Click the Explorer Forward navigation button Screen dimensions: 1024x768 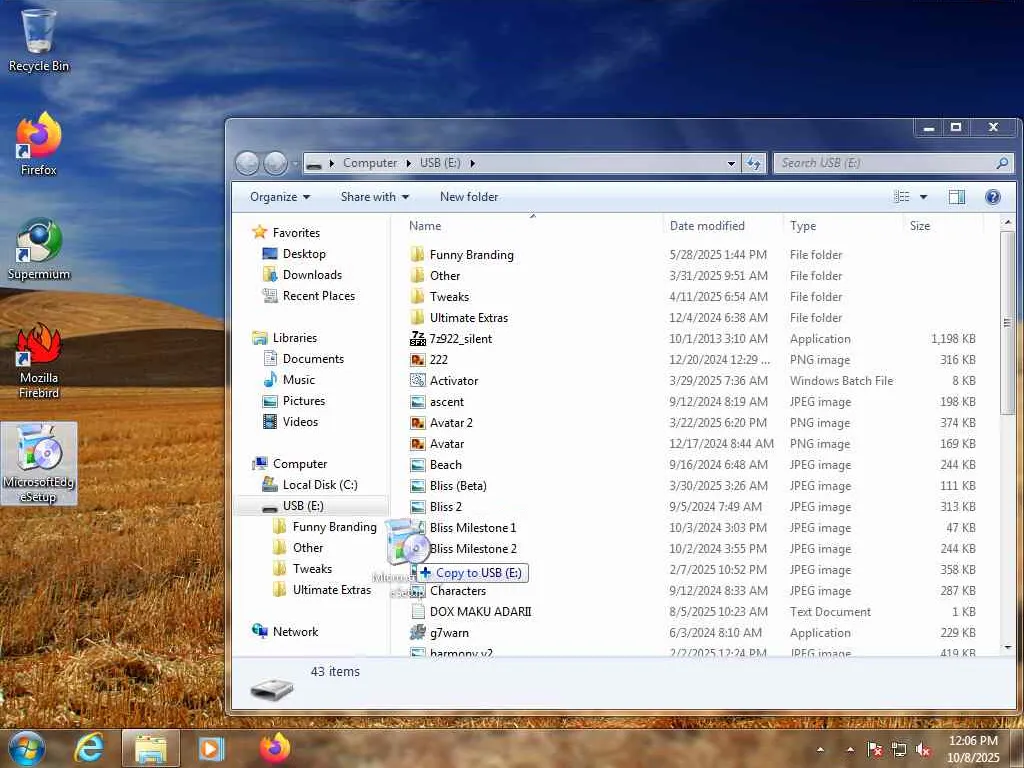click(x=276, y=163)
